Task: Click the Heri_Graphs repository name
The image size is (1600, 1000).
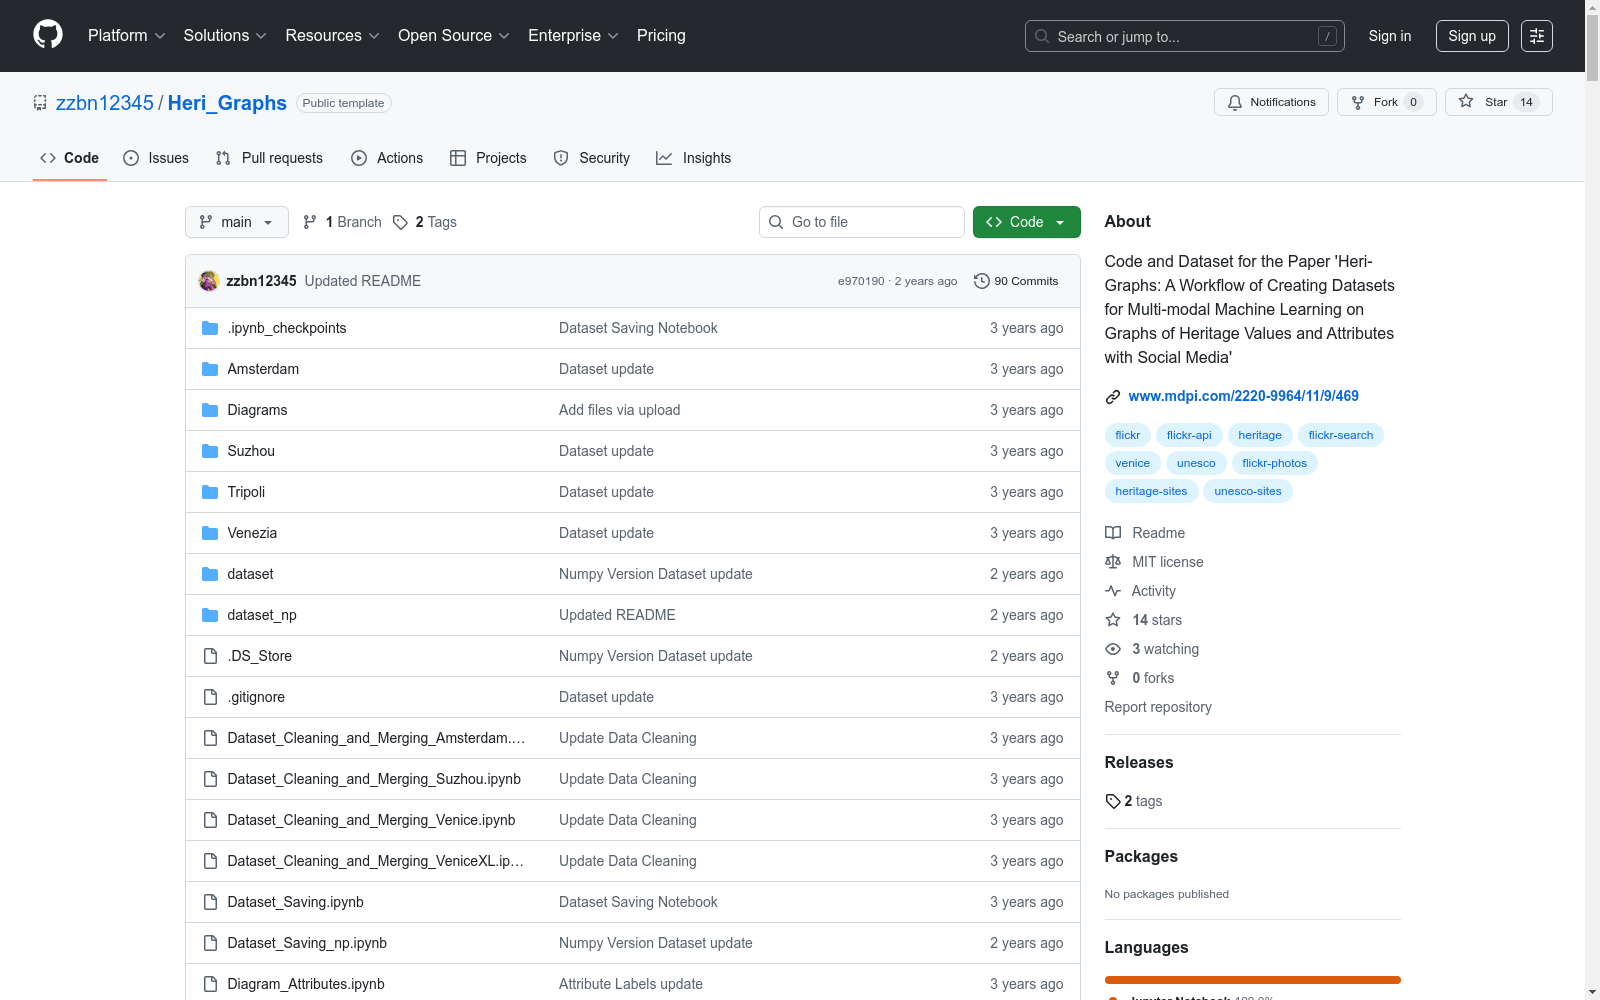Action: (x=227, y=103)
